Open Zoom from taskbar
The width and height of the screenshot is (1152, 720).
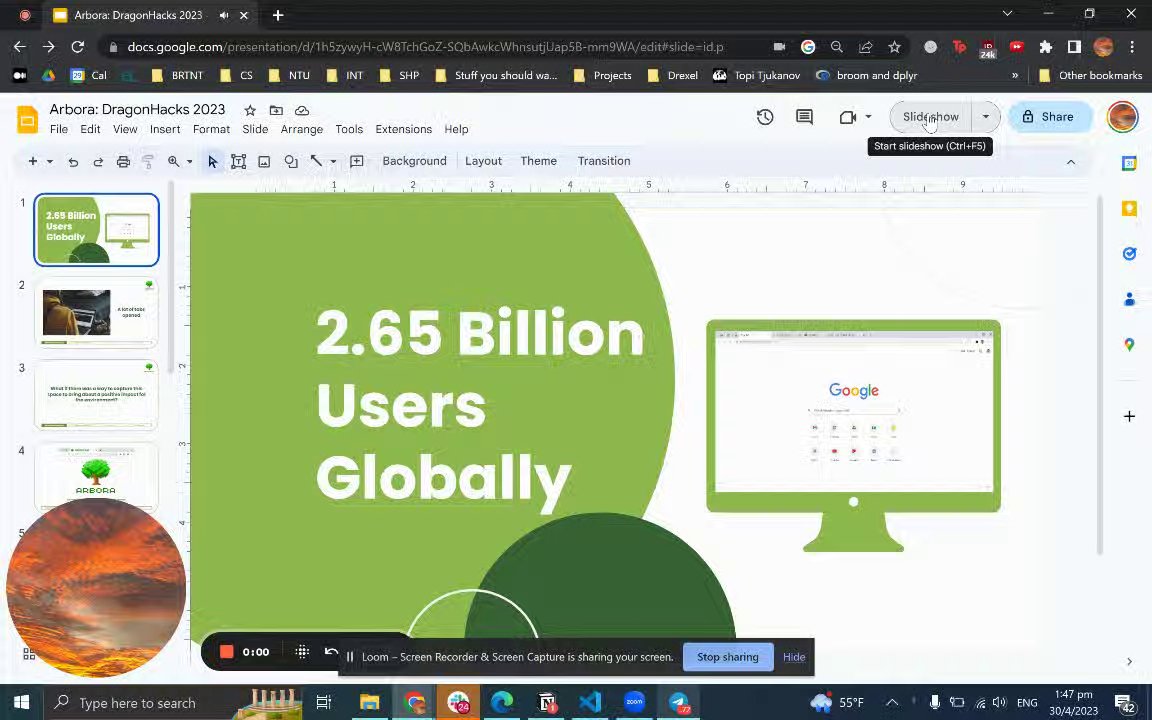pyautogui.click(x=634, y=703)
